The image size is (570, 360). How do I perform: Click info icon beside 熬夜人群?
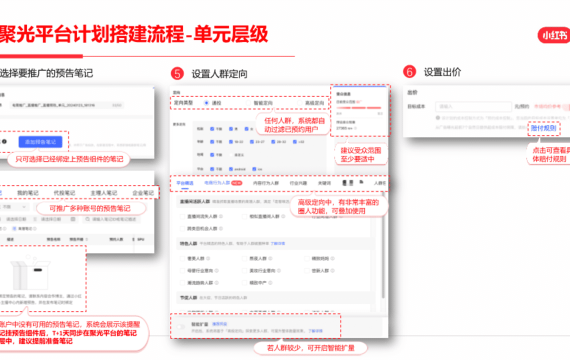tap(270, 259)
